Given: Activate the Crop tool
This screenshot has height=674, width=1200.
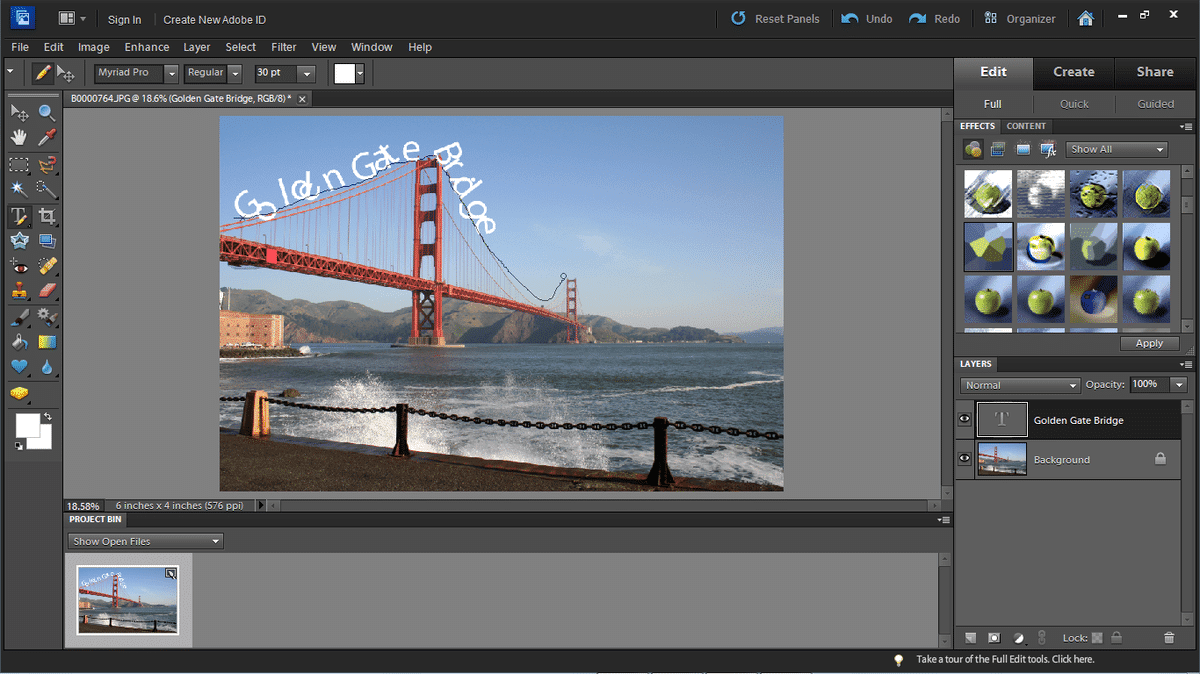Looking at the screenshot, I should [x=46, y=215].
